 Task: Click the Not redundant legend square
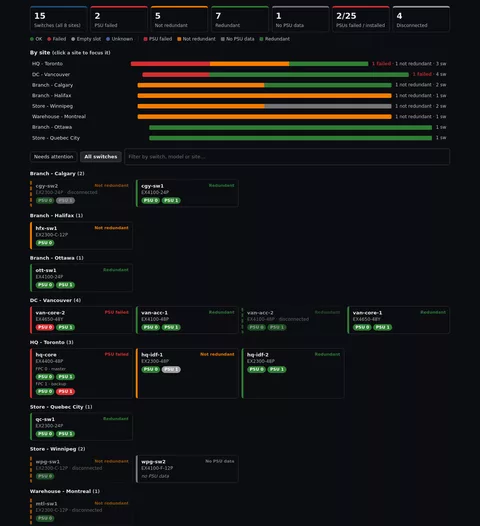point(179,39)
